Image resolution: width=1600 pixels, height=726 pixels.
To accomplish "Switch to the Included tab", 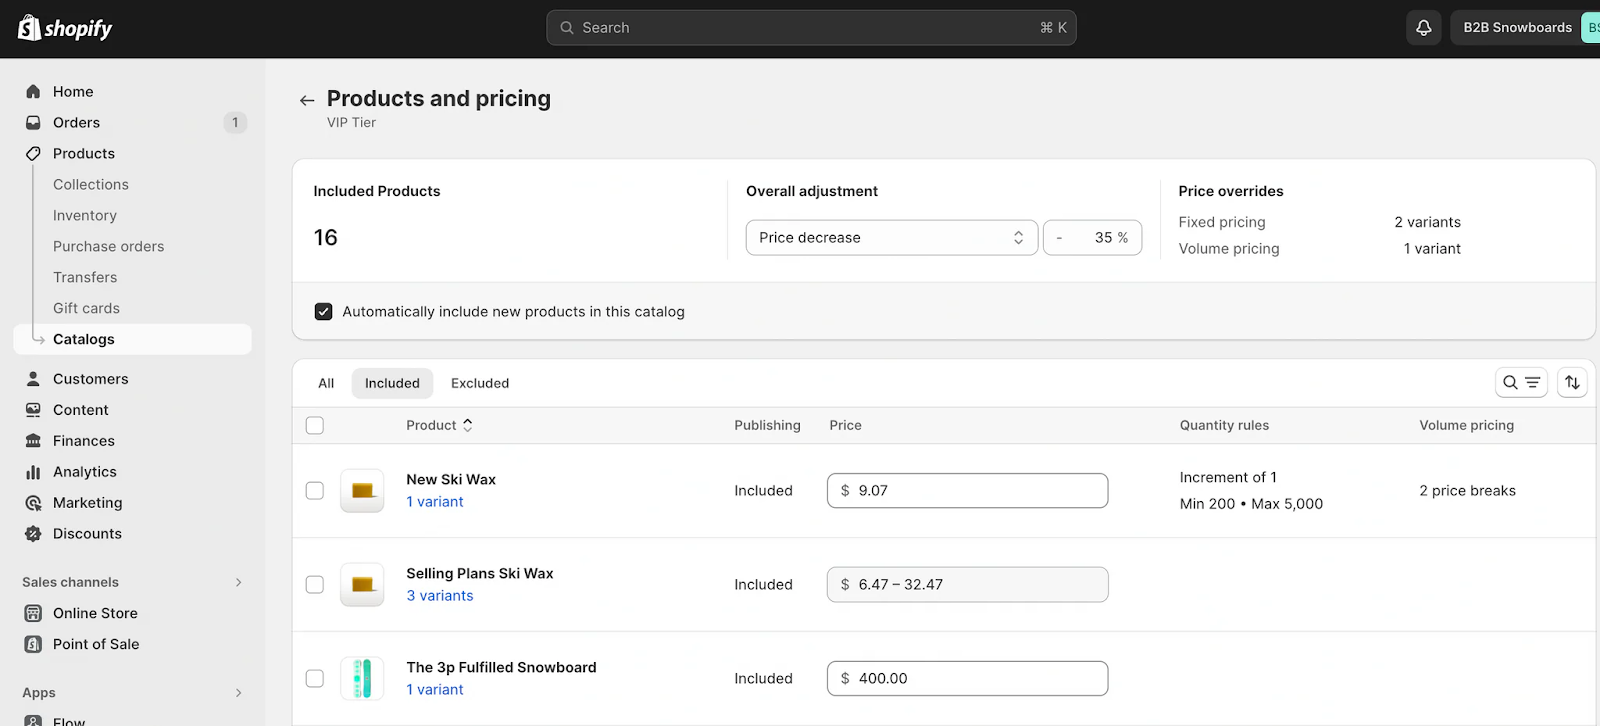I will pyautogui.click(x=392, y=383).
